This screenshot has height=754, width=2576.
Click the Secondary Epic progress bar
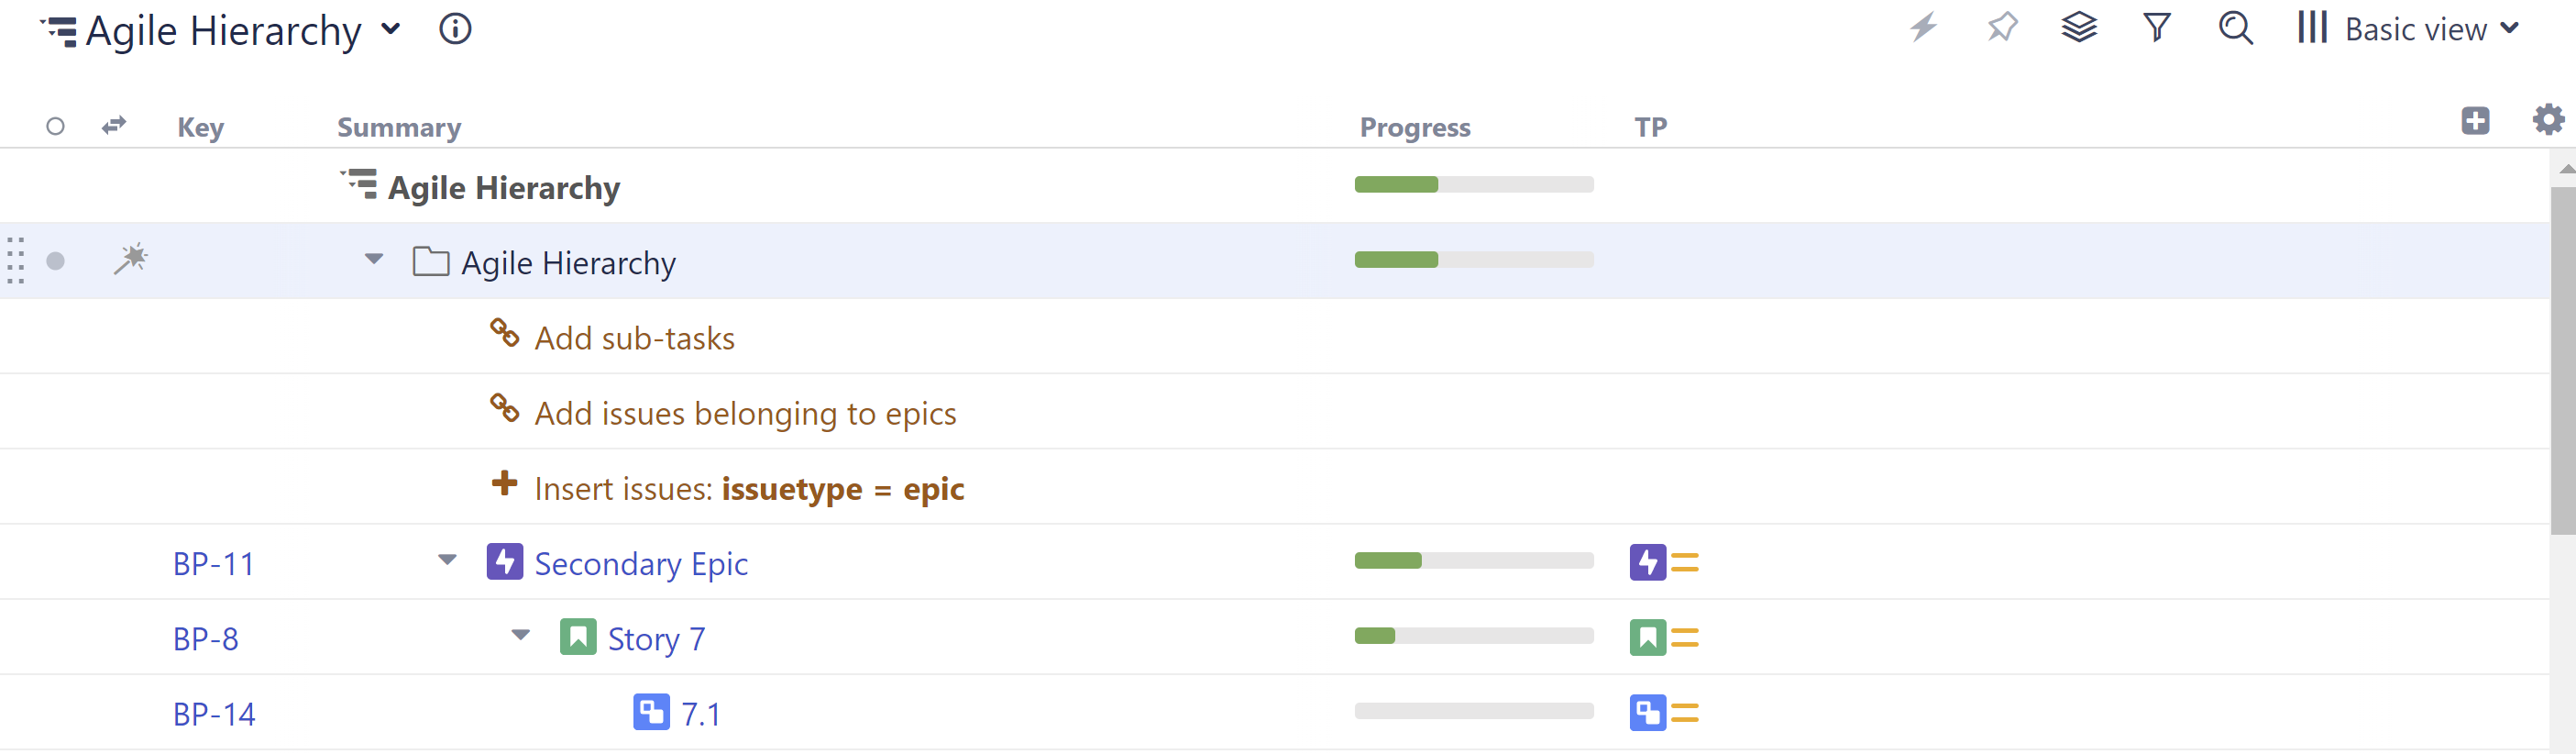coord(1473,561)
